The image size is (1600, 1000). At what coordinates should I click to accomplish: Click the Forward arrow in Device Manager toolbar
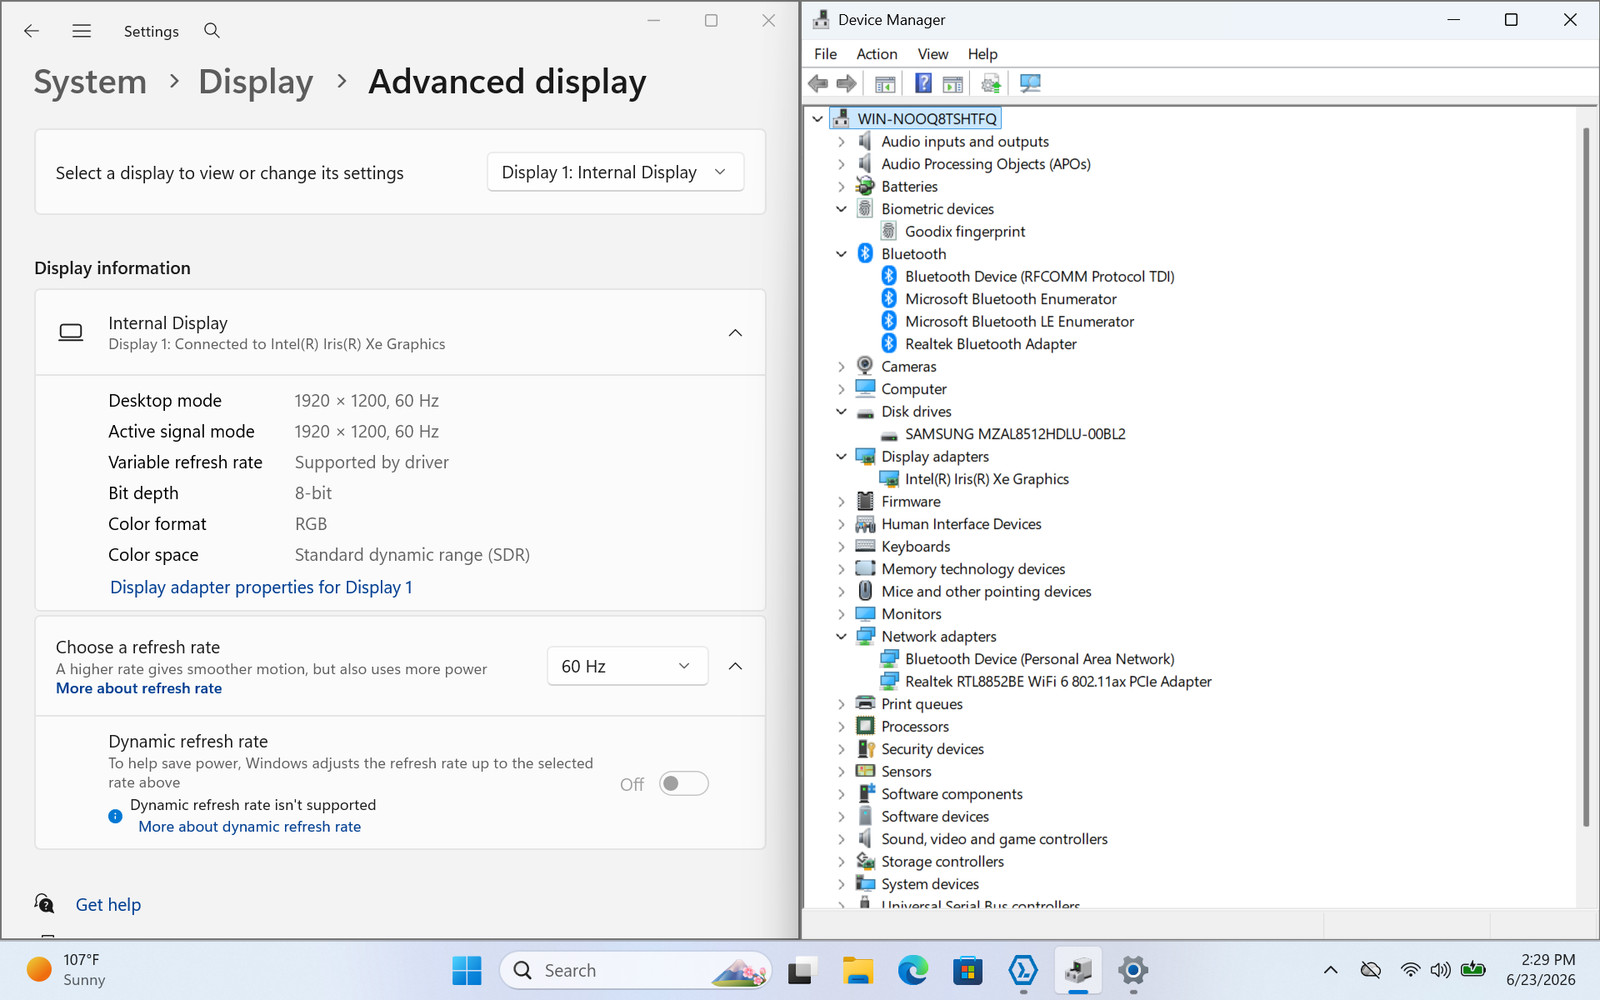846,83
